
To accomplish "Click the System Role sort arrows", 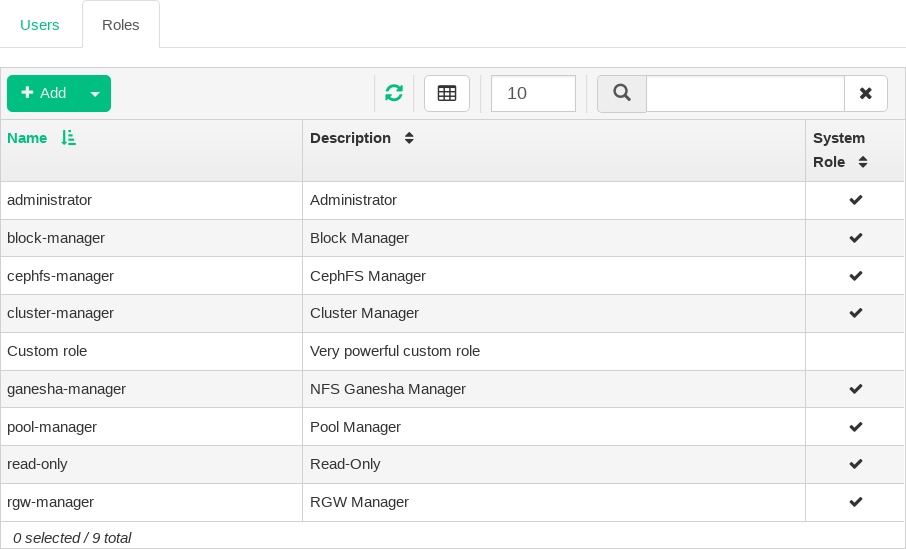I will point(862,161).
